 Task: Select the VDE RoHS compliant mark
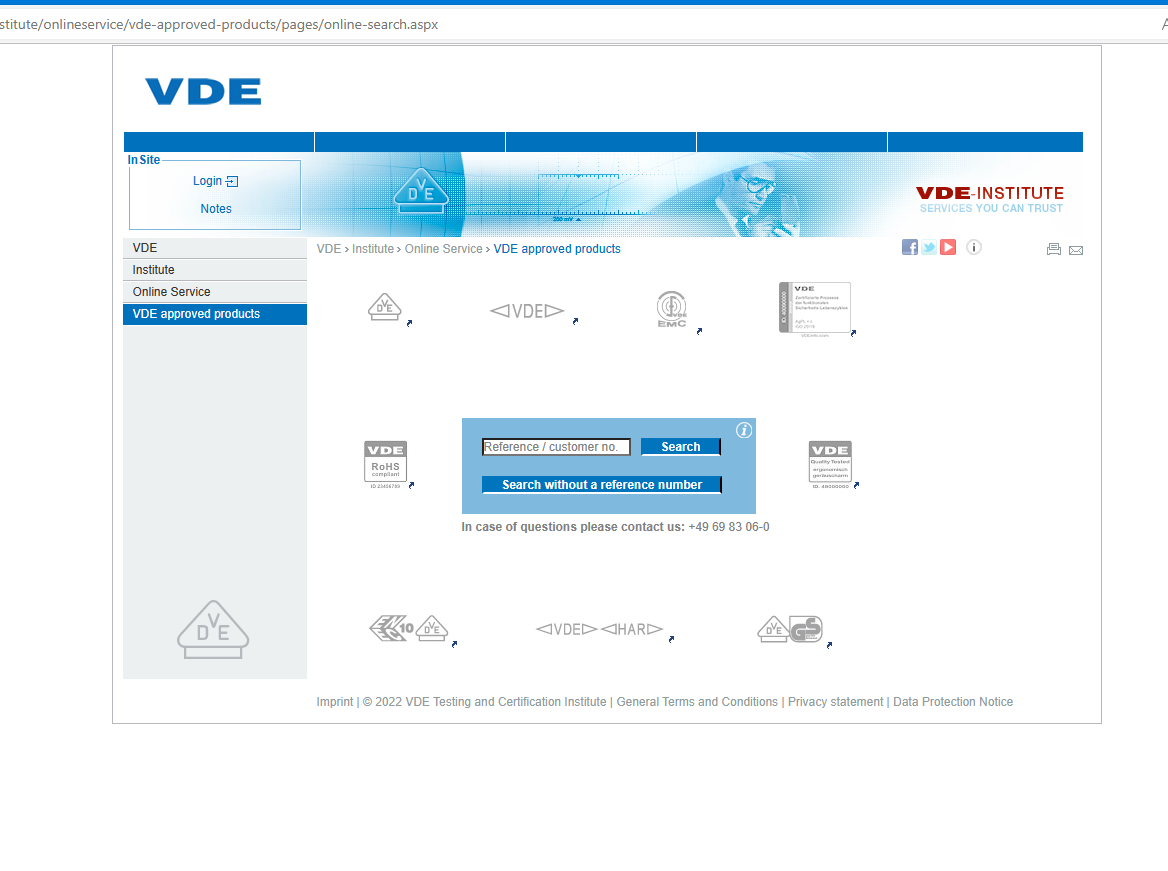coord(385,464)
